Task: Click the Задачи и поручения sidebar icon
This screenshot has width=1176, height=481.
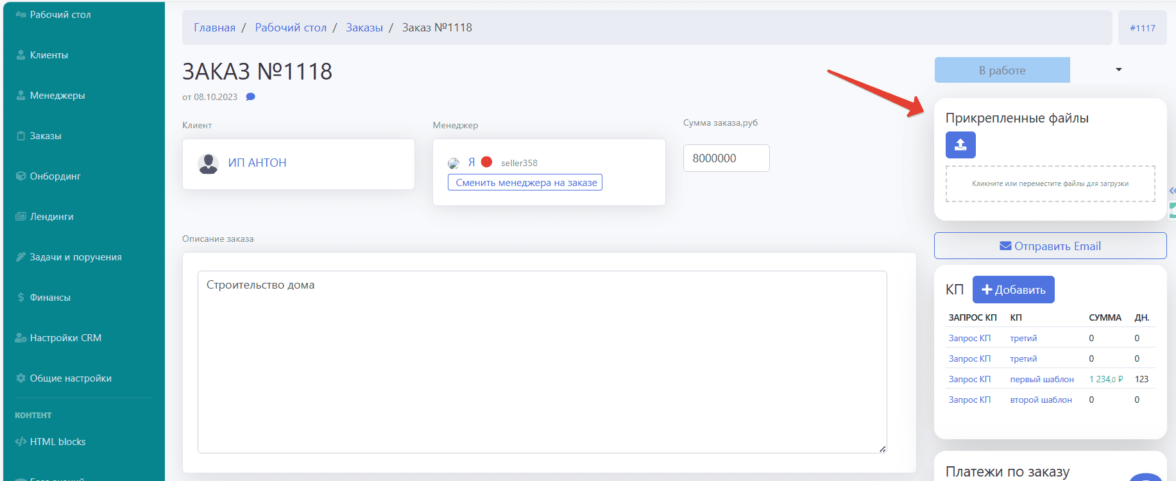Action: pos(21,257)
